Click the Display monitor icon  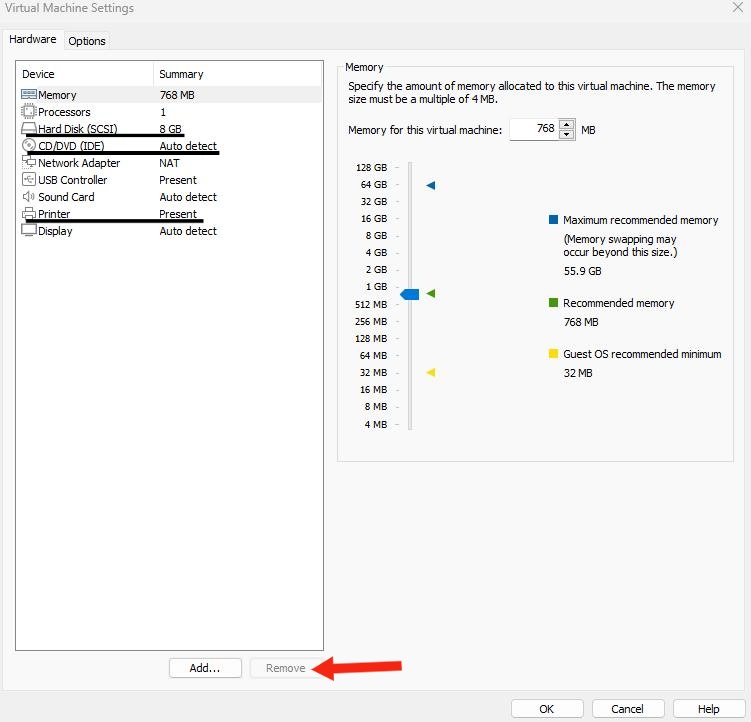(x=29, y=231)
